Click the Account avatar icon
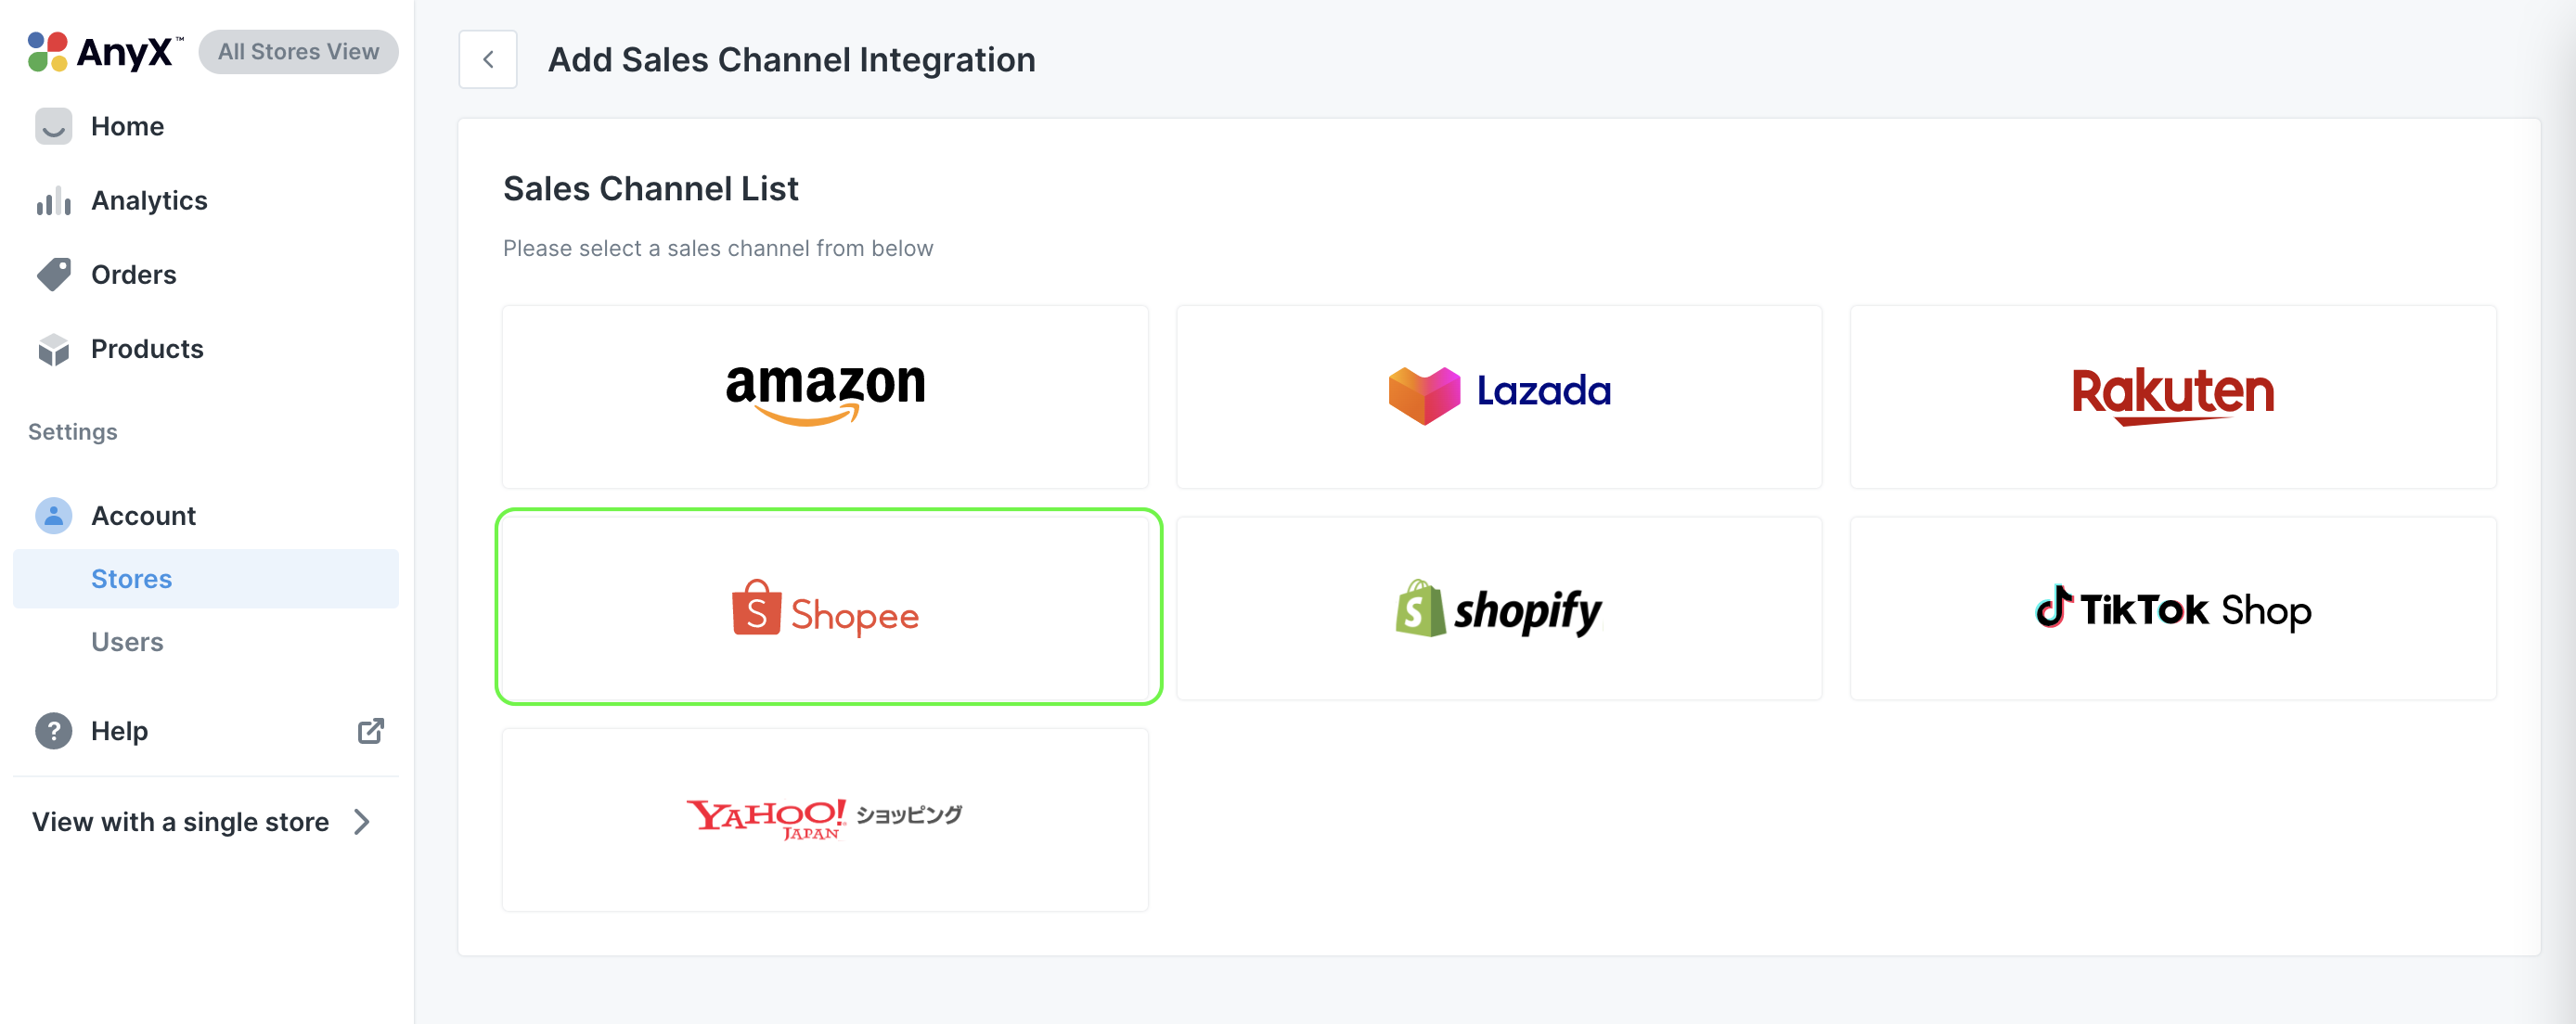 (54, 516)
